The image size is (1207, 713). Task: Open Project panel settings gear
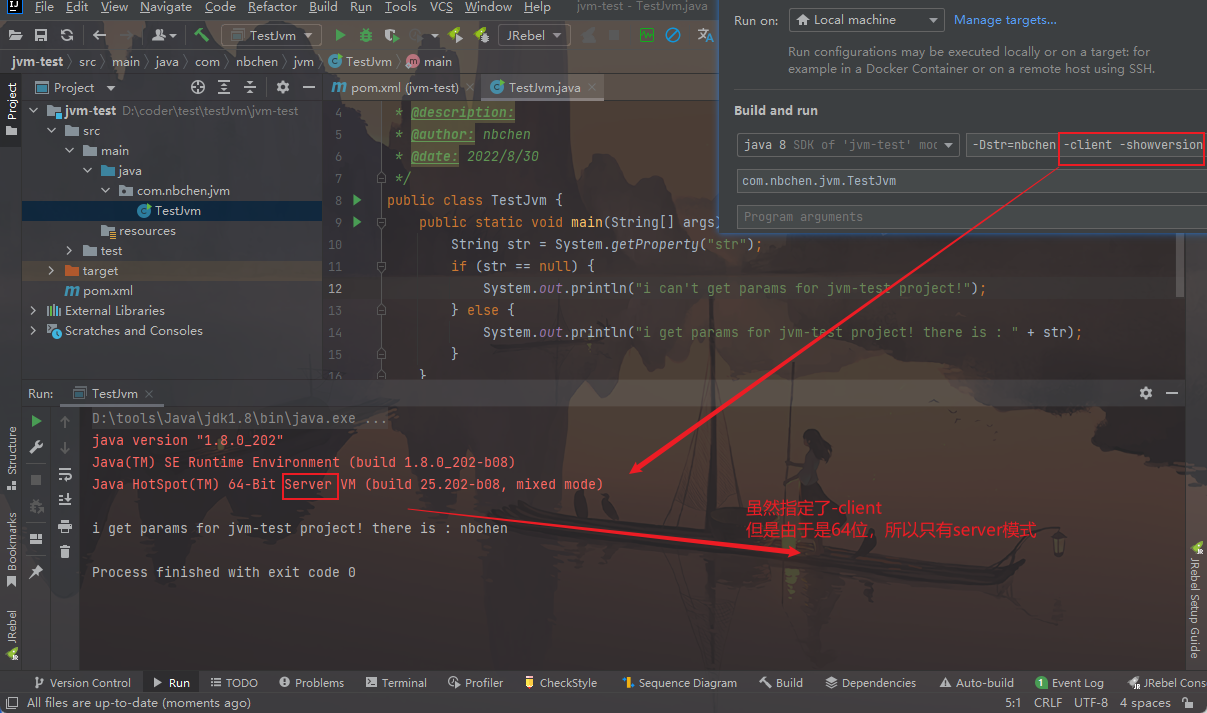282,88
